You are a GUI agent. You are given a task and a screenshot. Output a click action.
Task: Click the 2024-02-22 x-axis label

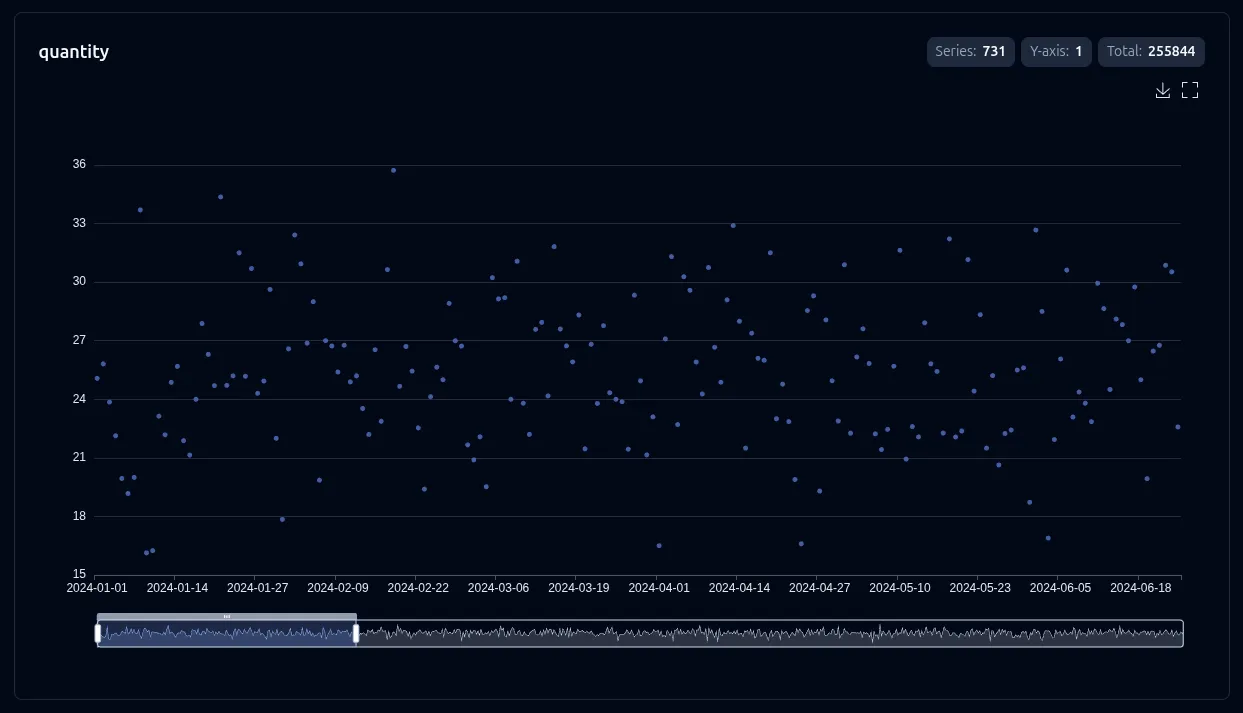(x=417, y=588)
